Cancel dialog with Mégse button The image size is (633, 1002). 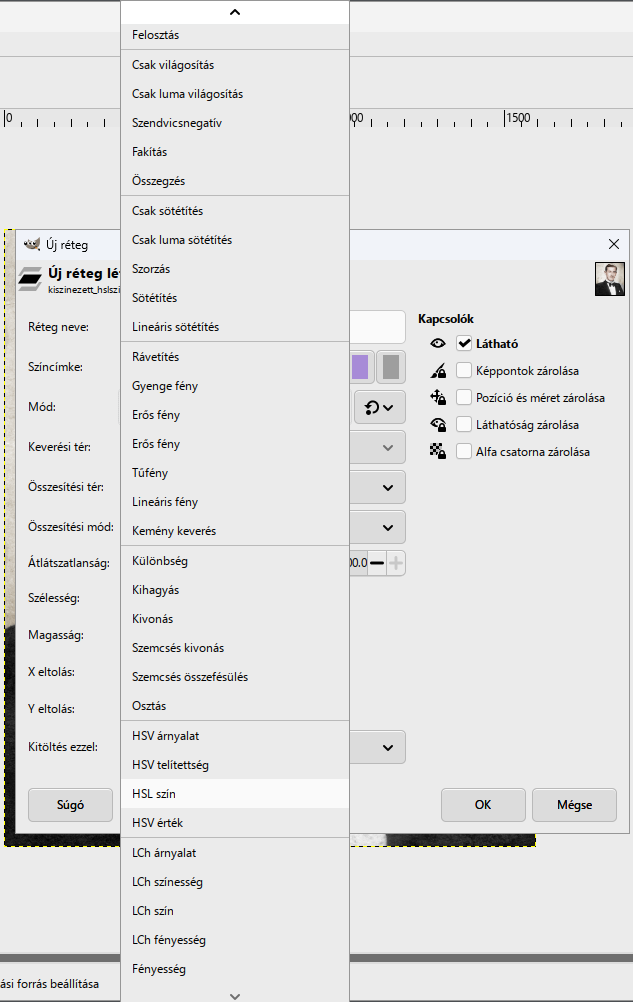[574, 805]
